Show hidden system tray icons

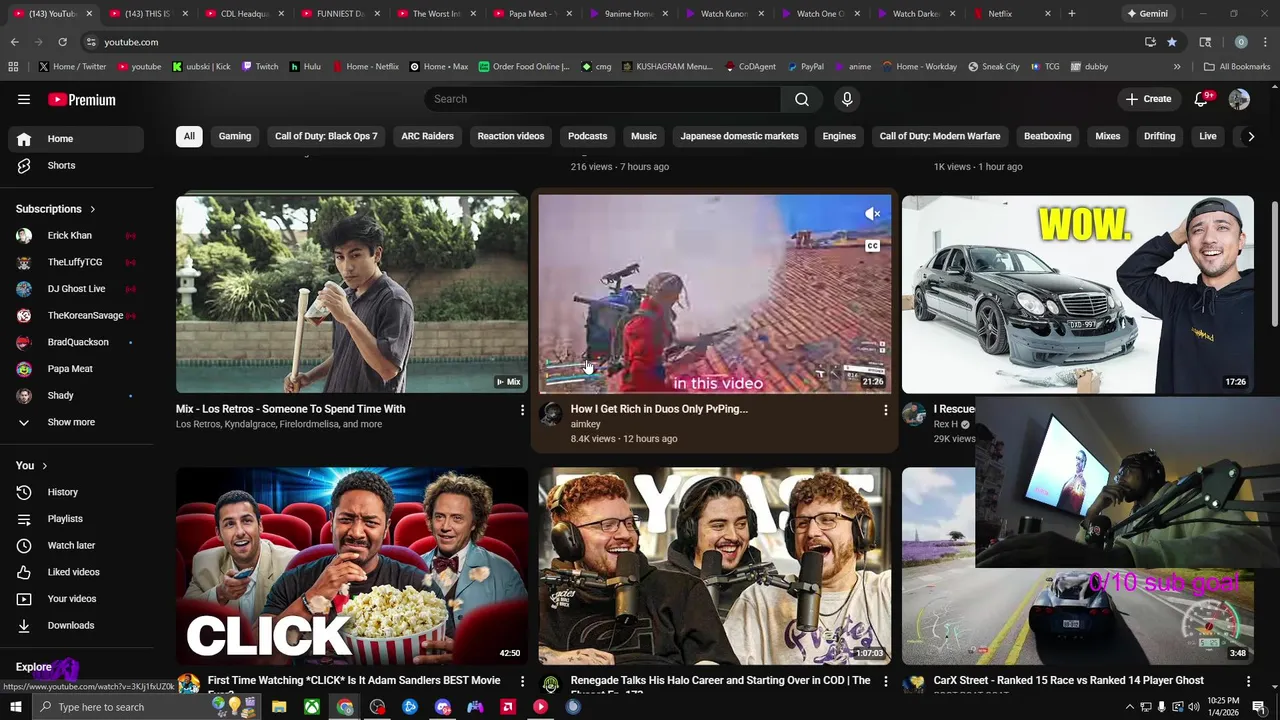(1130, 707)
